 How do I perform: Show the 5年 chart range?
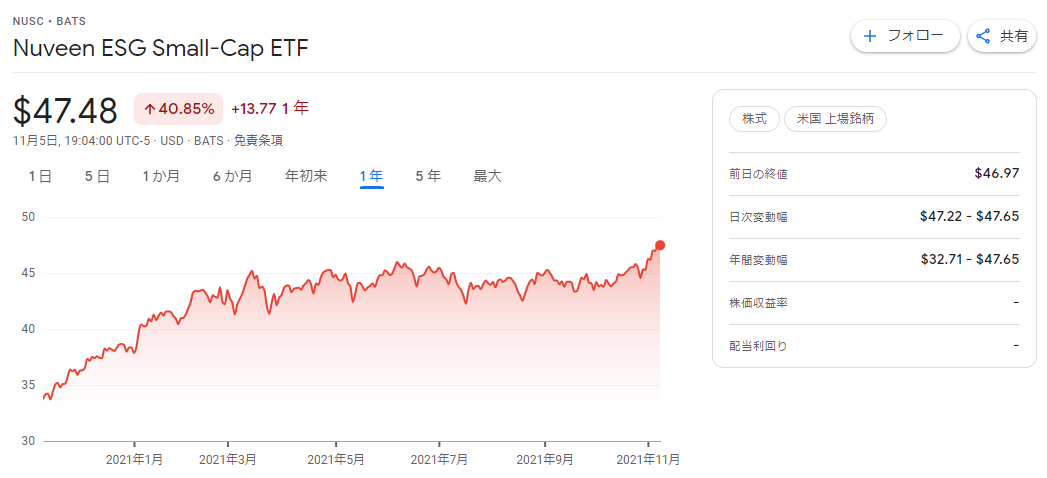coord(428,176)
